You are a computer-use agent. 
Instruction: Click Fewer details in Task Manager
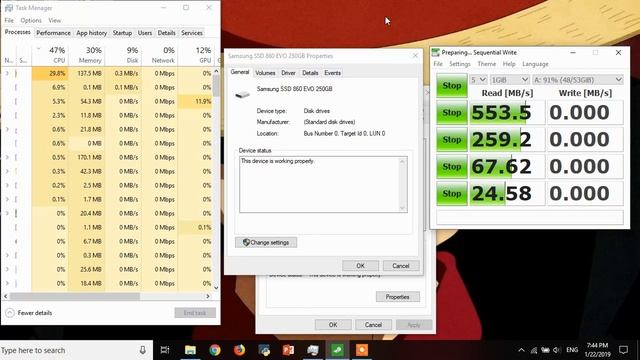click(x=35, y=313)
